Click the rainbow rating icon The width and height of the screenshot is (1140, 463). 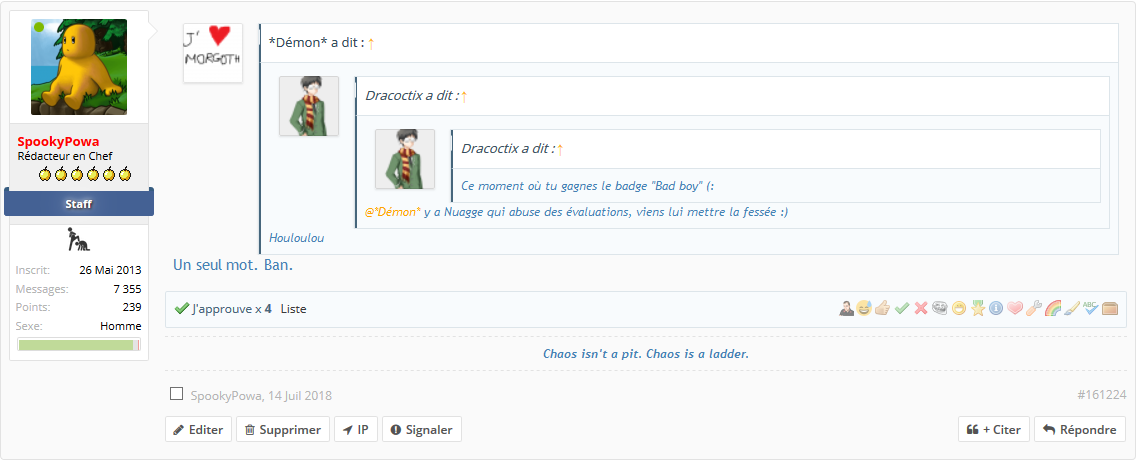coord(1053,309)
